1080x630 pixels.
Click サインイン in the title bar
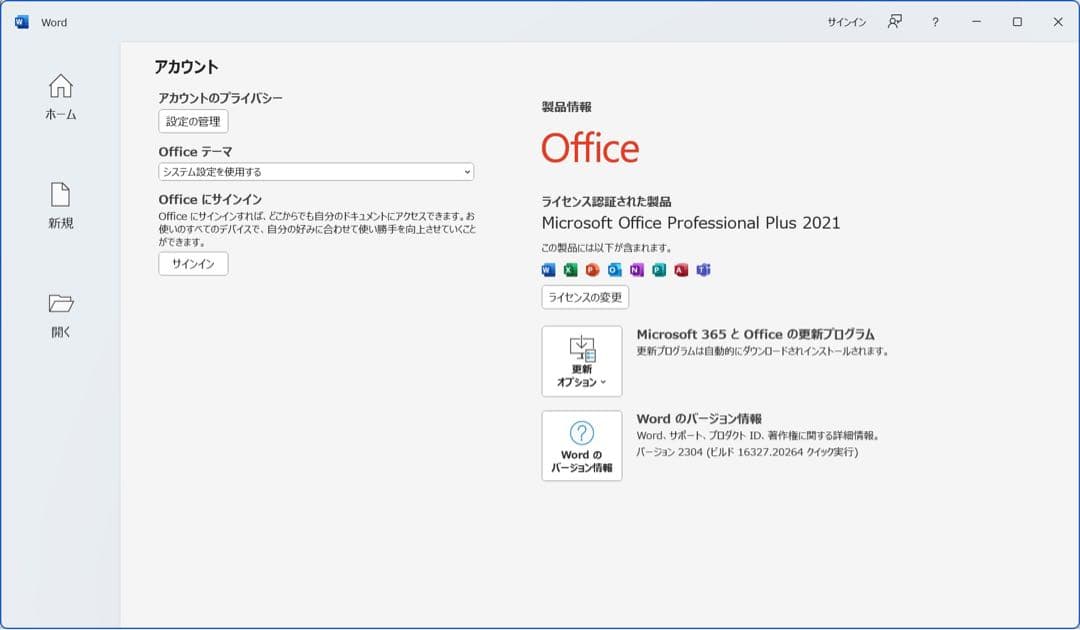pyautogui.click(x=845, y=20)
